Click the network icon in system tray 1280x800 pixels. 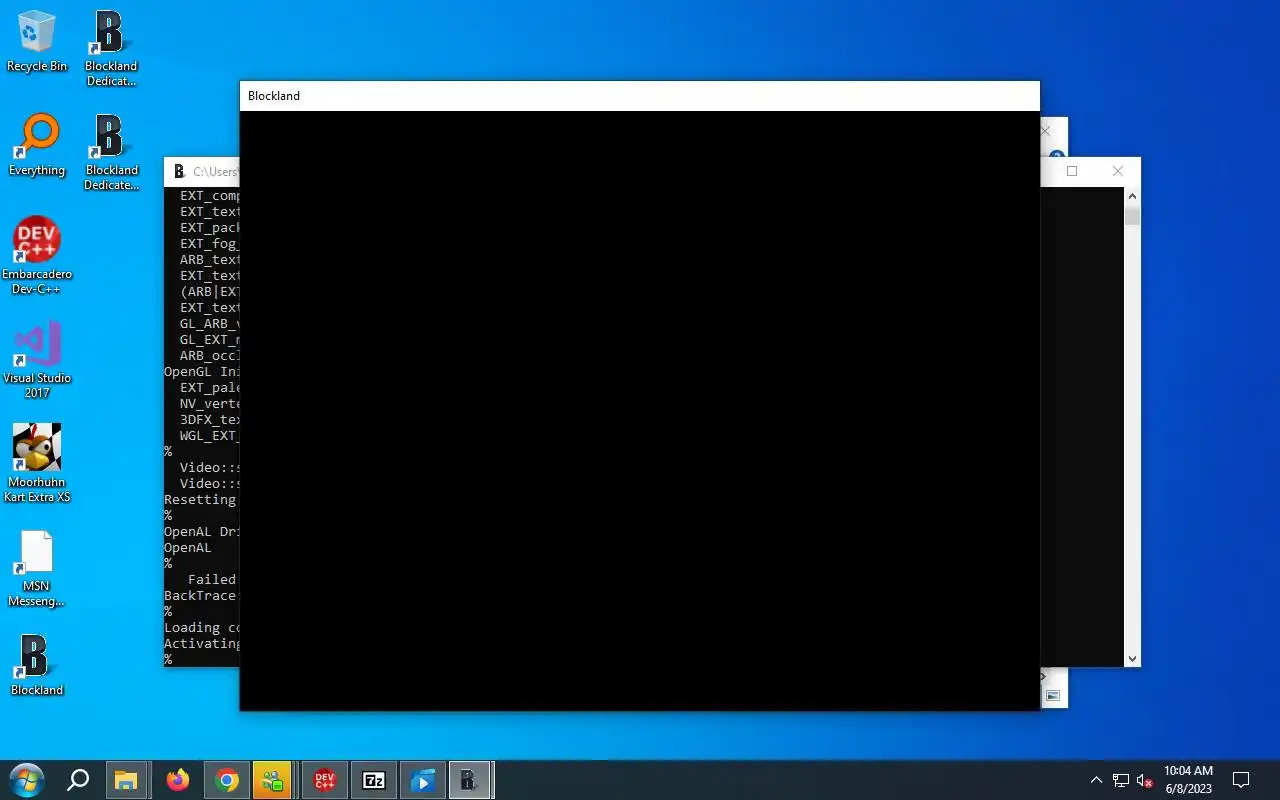click(x=1121, y=781)
